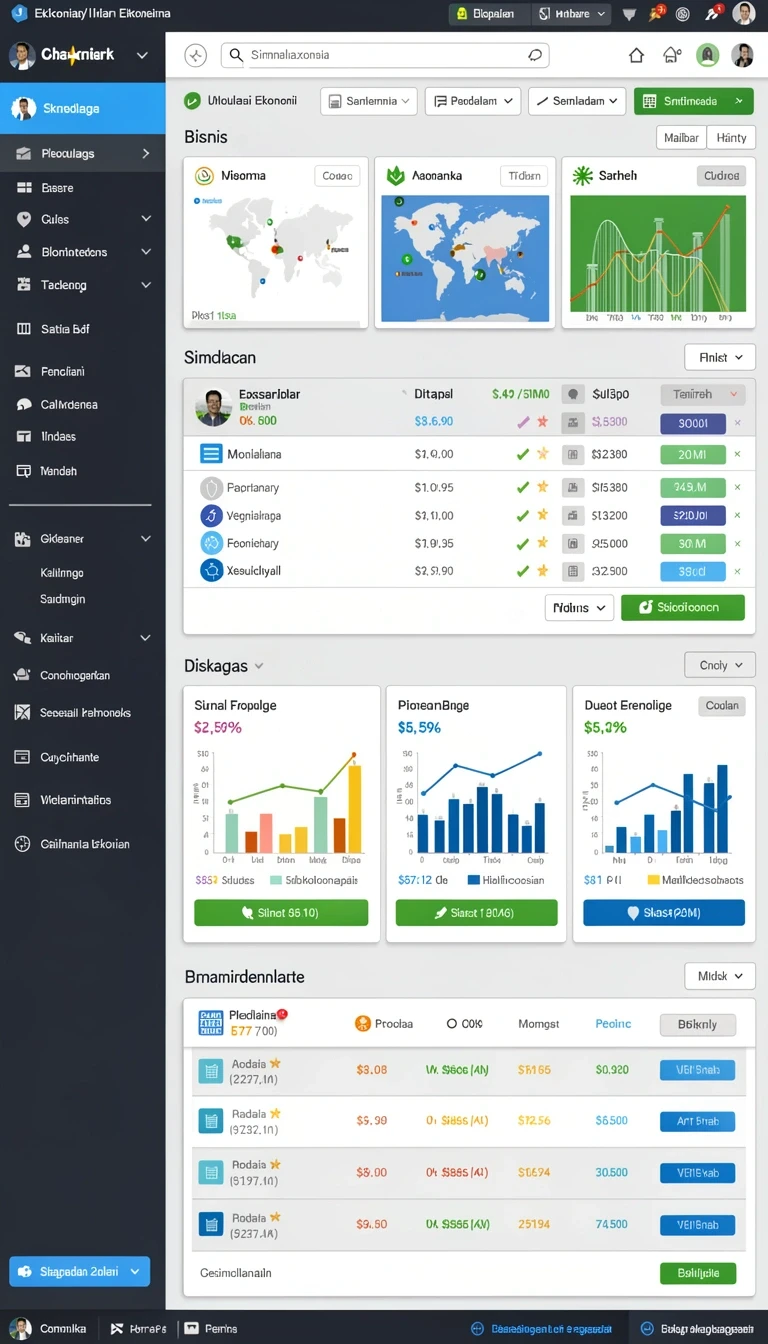Click the blue Slast button under Duoot Erenolige
This screenshot has width=768, height=1344.
tap(664, 912)
